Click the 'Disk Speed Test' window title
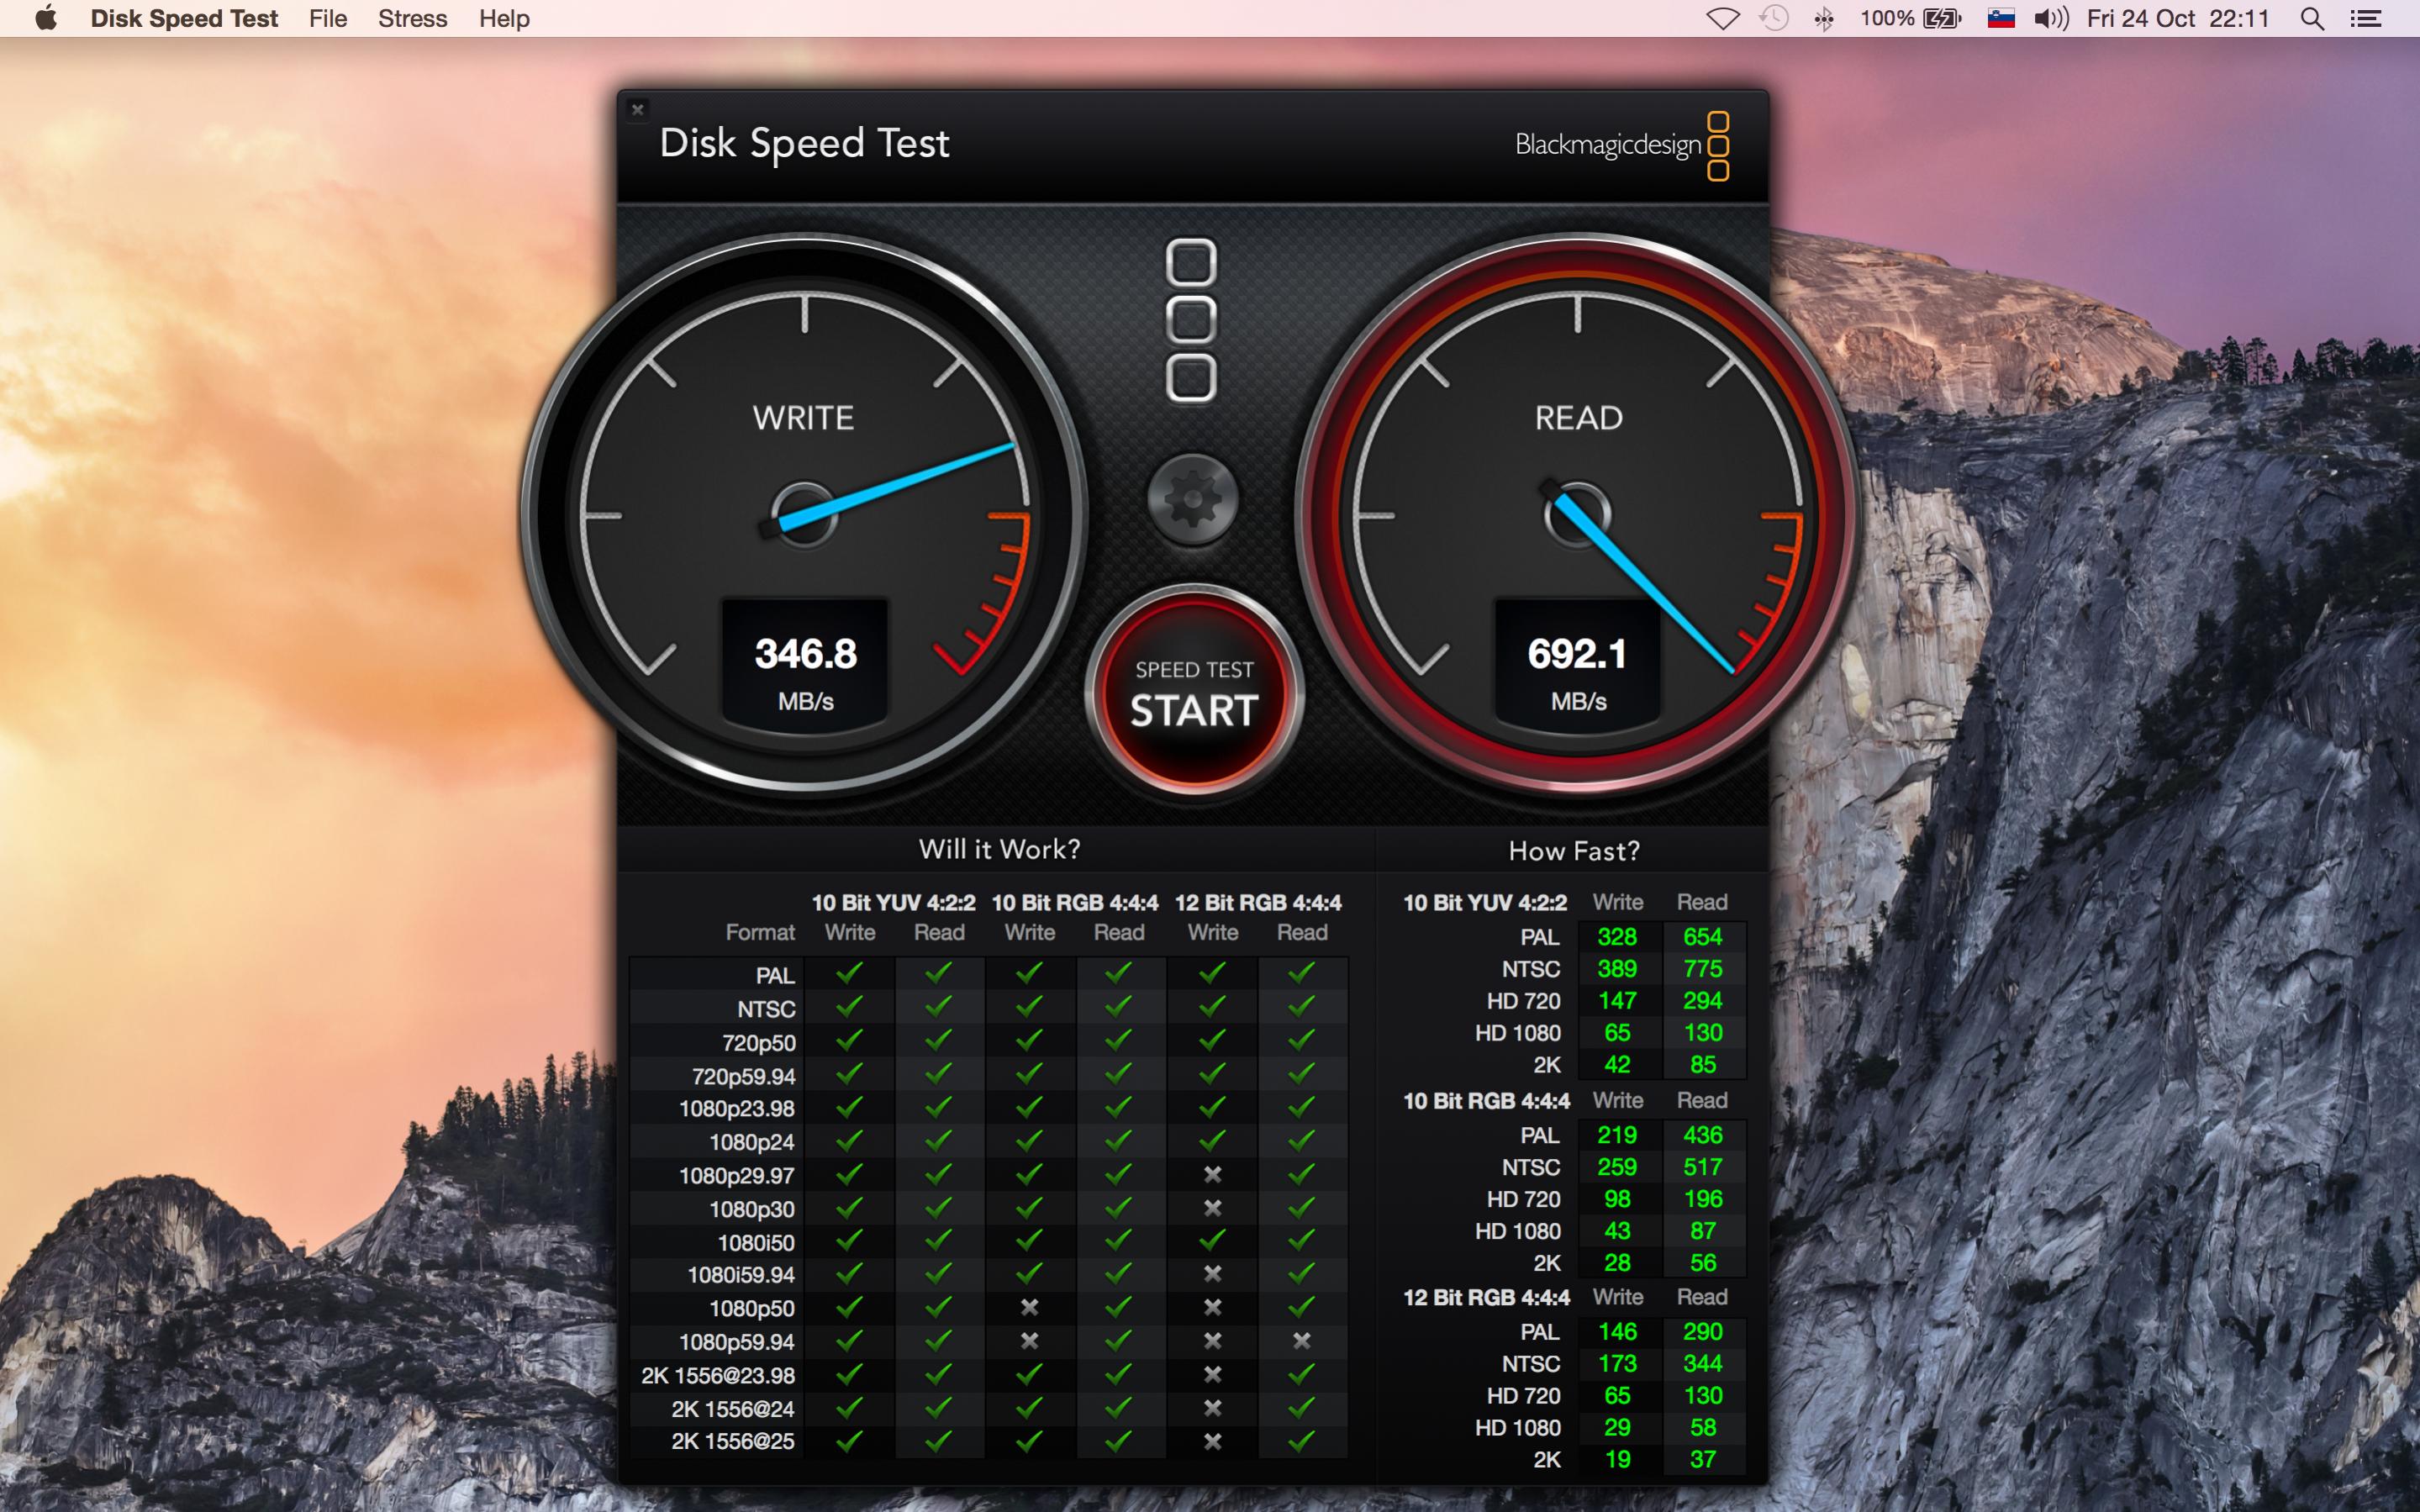The width and height of the screenshot is (2420, 1512). pyautogui.click(x=804, y=143)
